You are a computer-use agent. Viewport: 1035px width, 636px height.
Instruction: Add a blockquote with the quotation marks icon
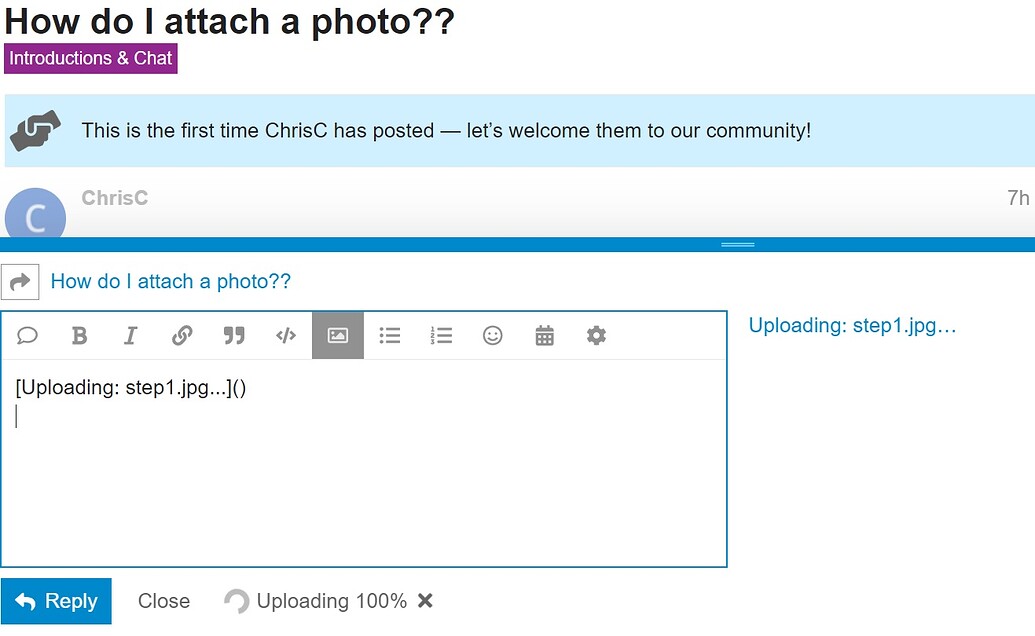(x=234, y=336)
